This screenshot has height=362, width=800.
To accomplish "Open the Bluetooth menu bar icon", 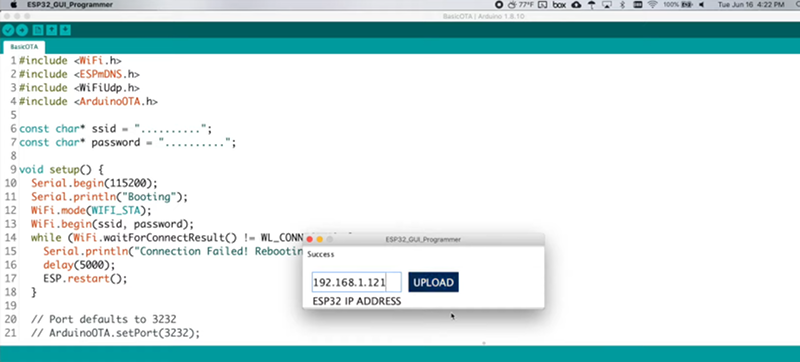I will pos(622,5).
